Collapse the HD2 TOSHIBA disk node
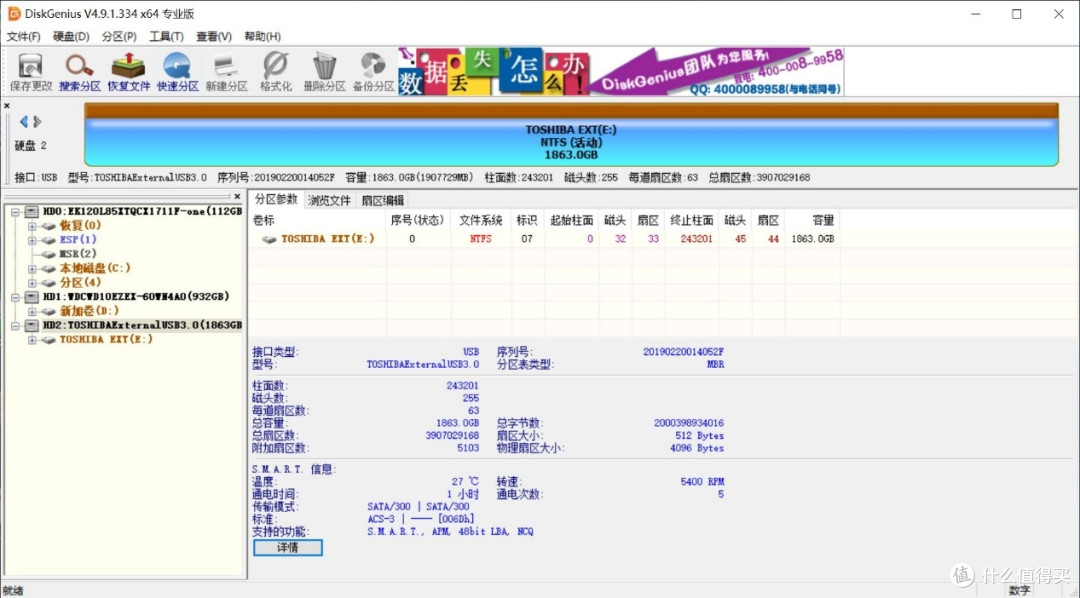1080x598 pixels. click(x=15, y=326)
